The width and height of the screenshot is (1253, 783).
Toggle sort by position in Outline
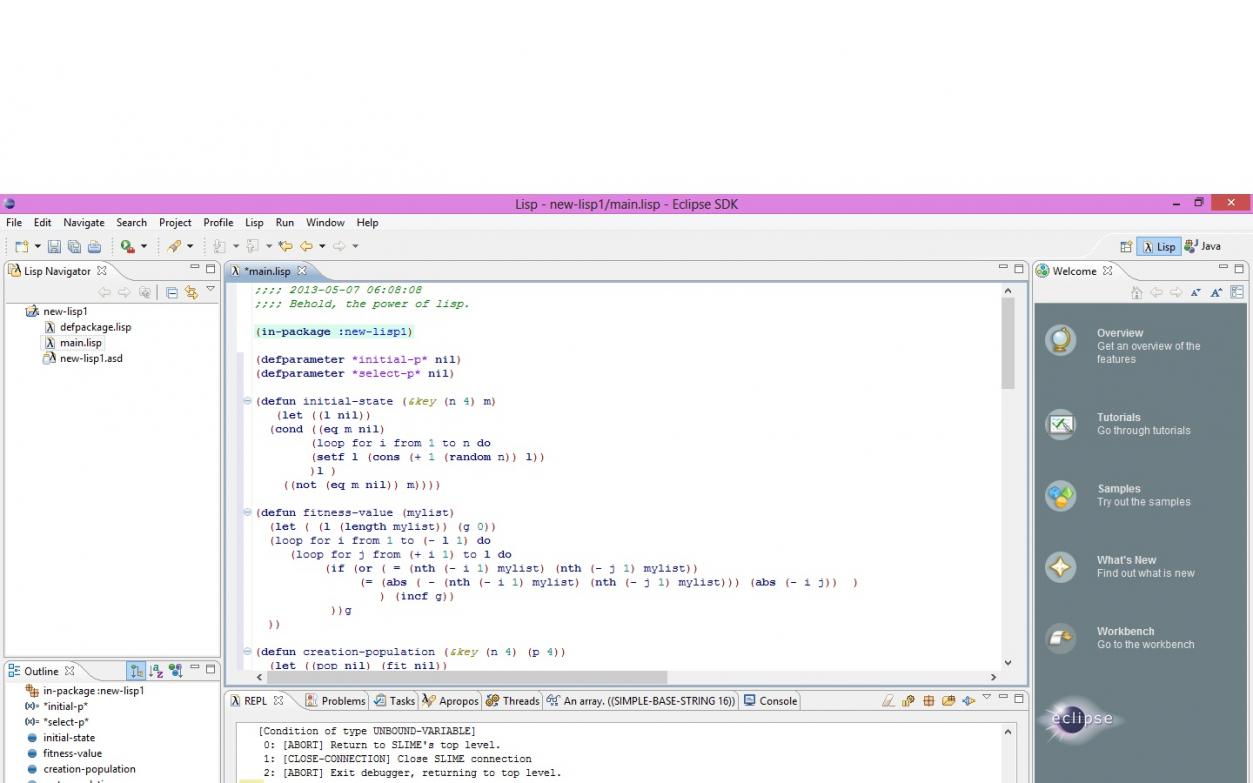click(136, 671)
